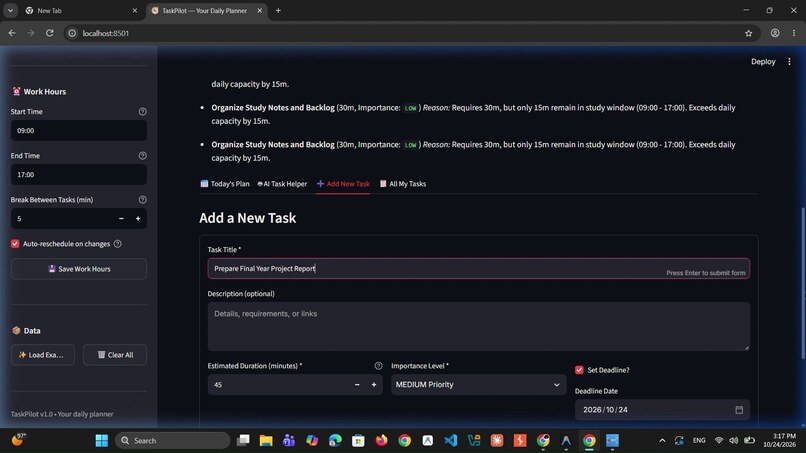Reload the page
Viewport: 806px width, 453px height.
(x=49, y=33)
